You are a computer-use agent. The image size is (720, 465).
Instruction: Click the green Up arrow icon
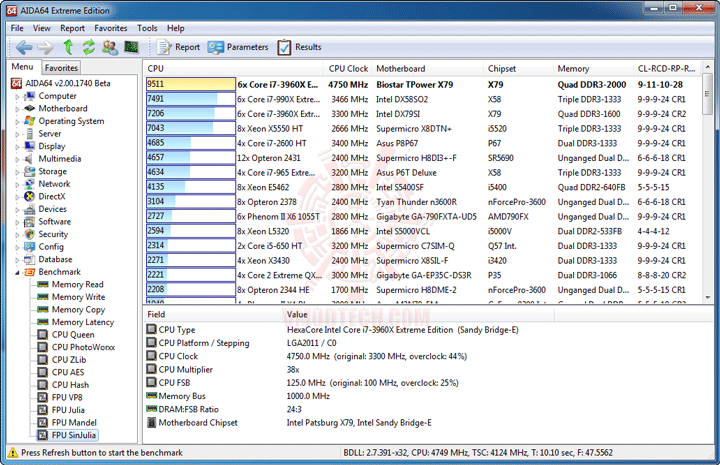[68, 47]
